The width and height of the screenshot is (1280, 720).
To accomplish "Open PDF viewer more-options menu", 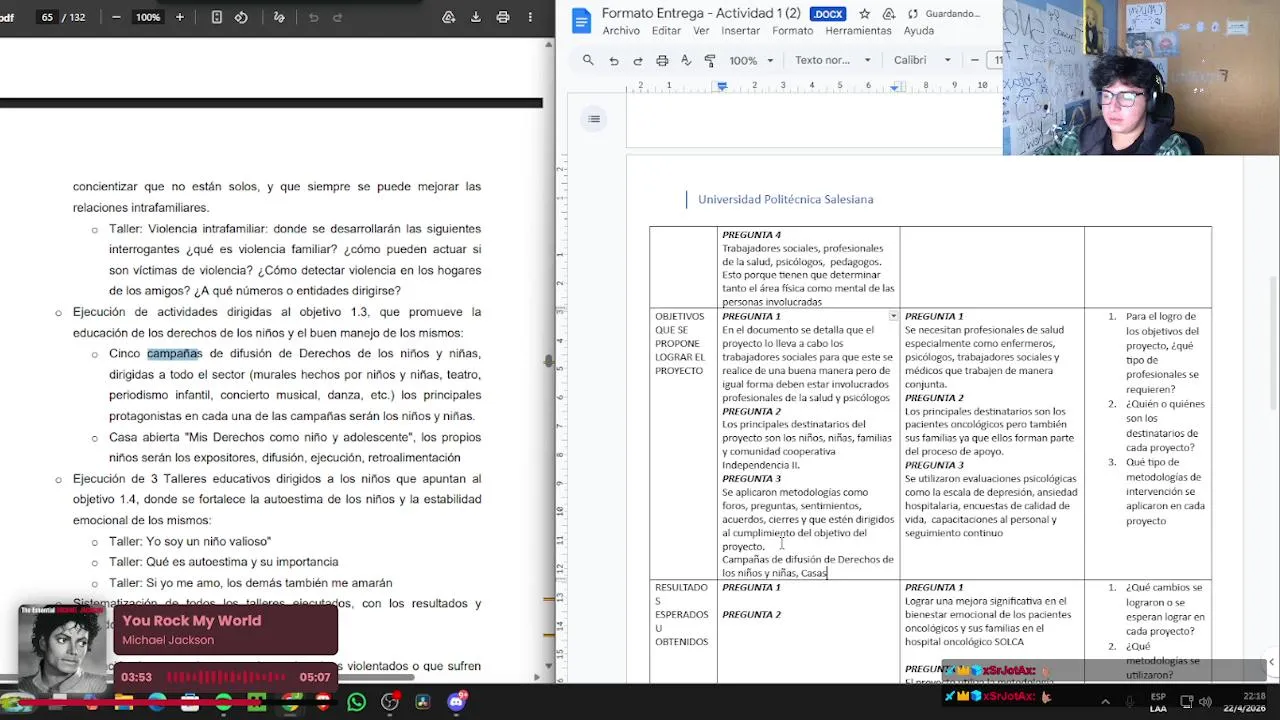I will tap(530, 17).
